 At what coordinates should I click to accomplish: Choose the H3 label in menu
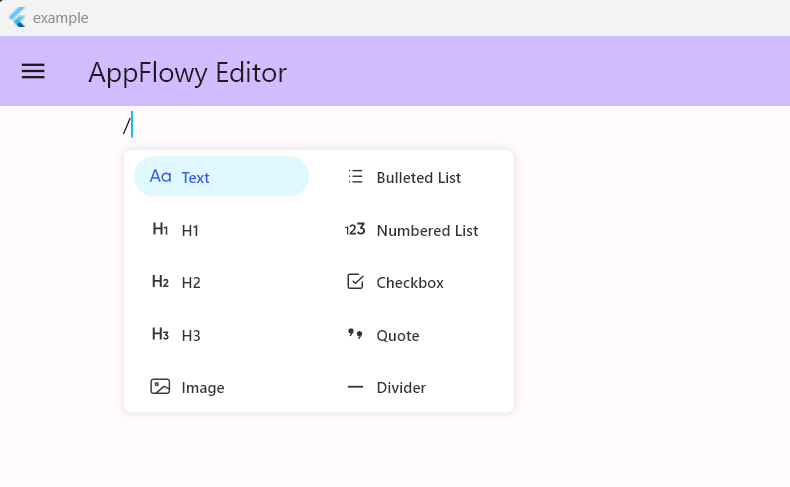point(191,336)
